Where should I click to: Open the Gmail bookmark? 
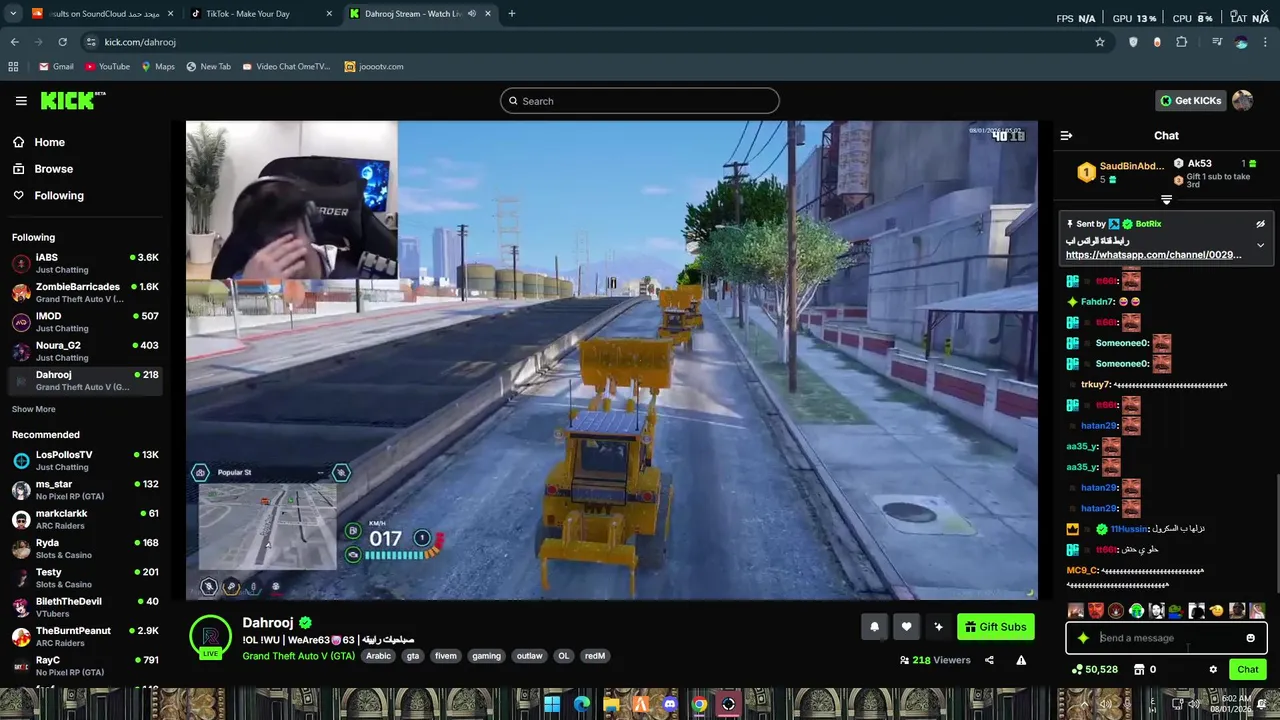click(56, 67)
